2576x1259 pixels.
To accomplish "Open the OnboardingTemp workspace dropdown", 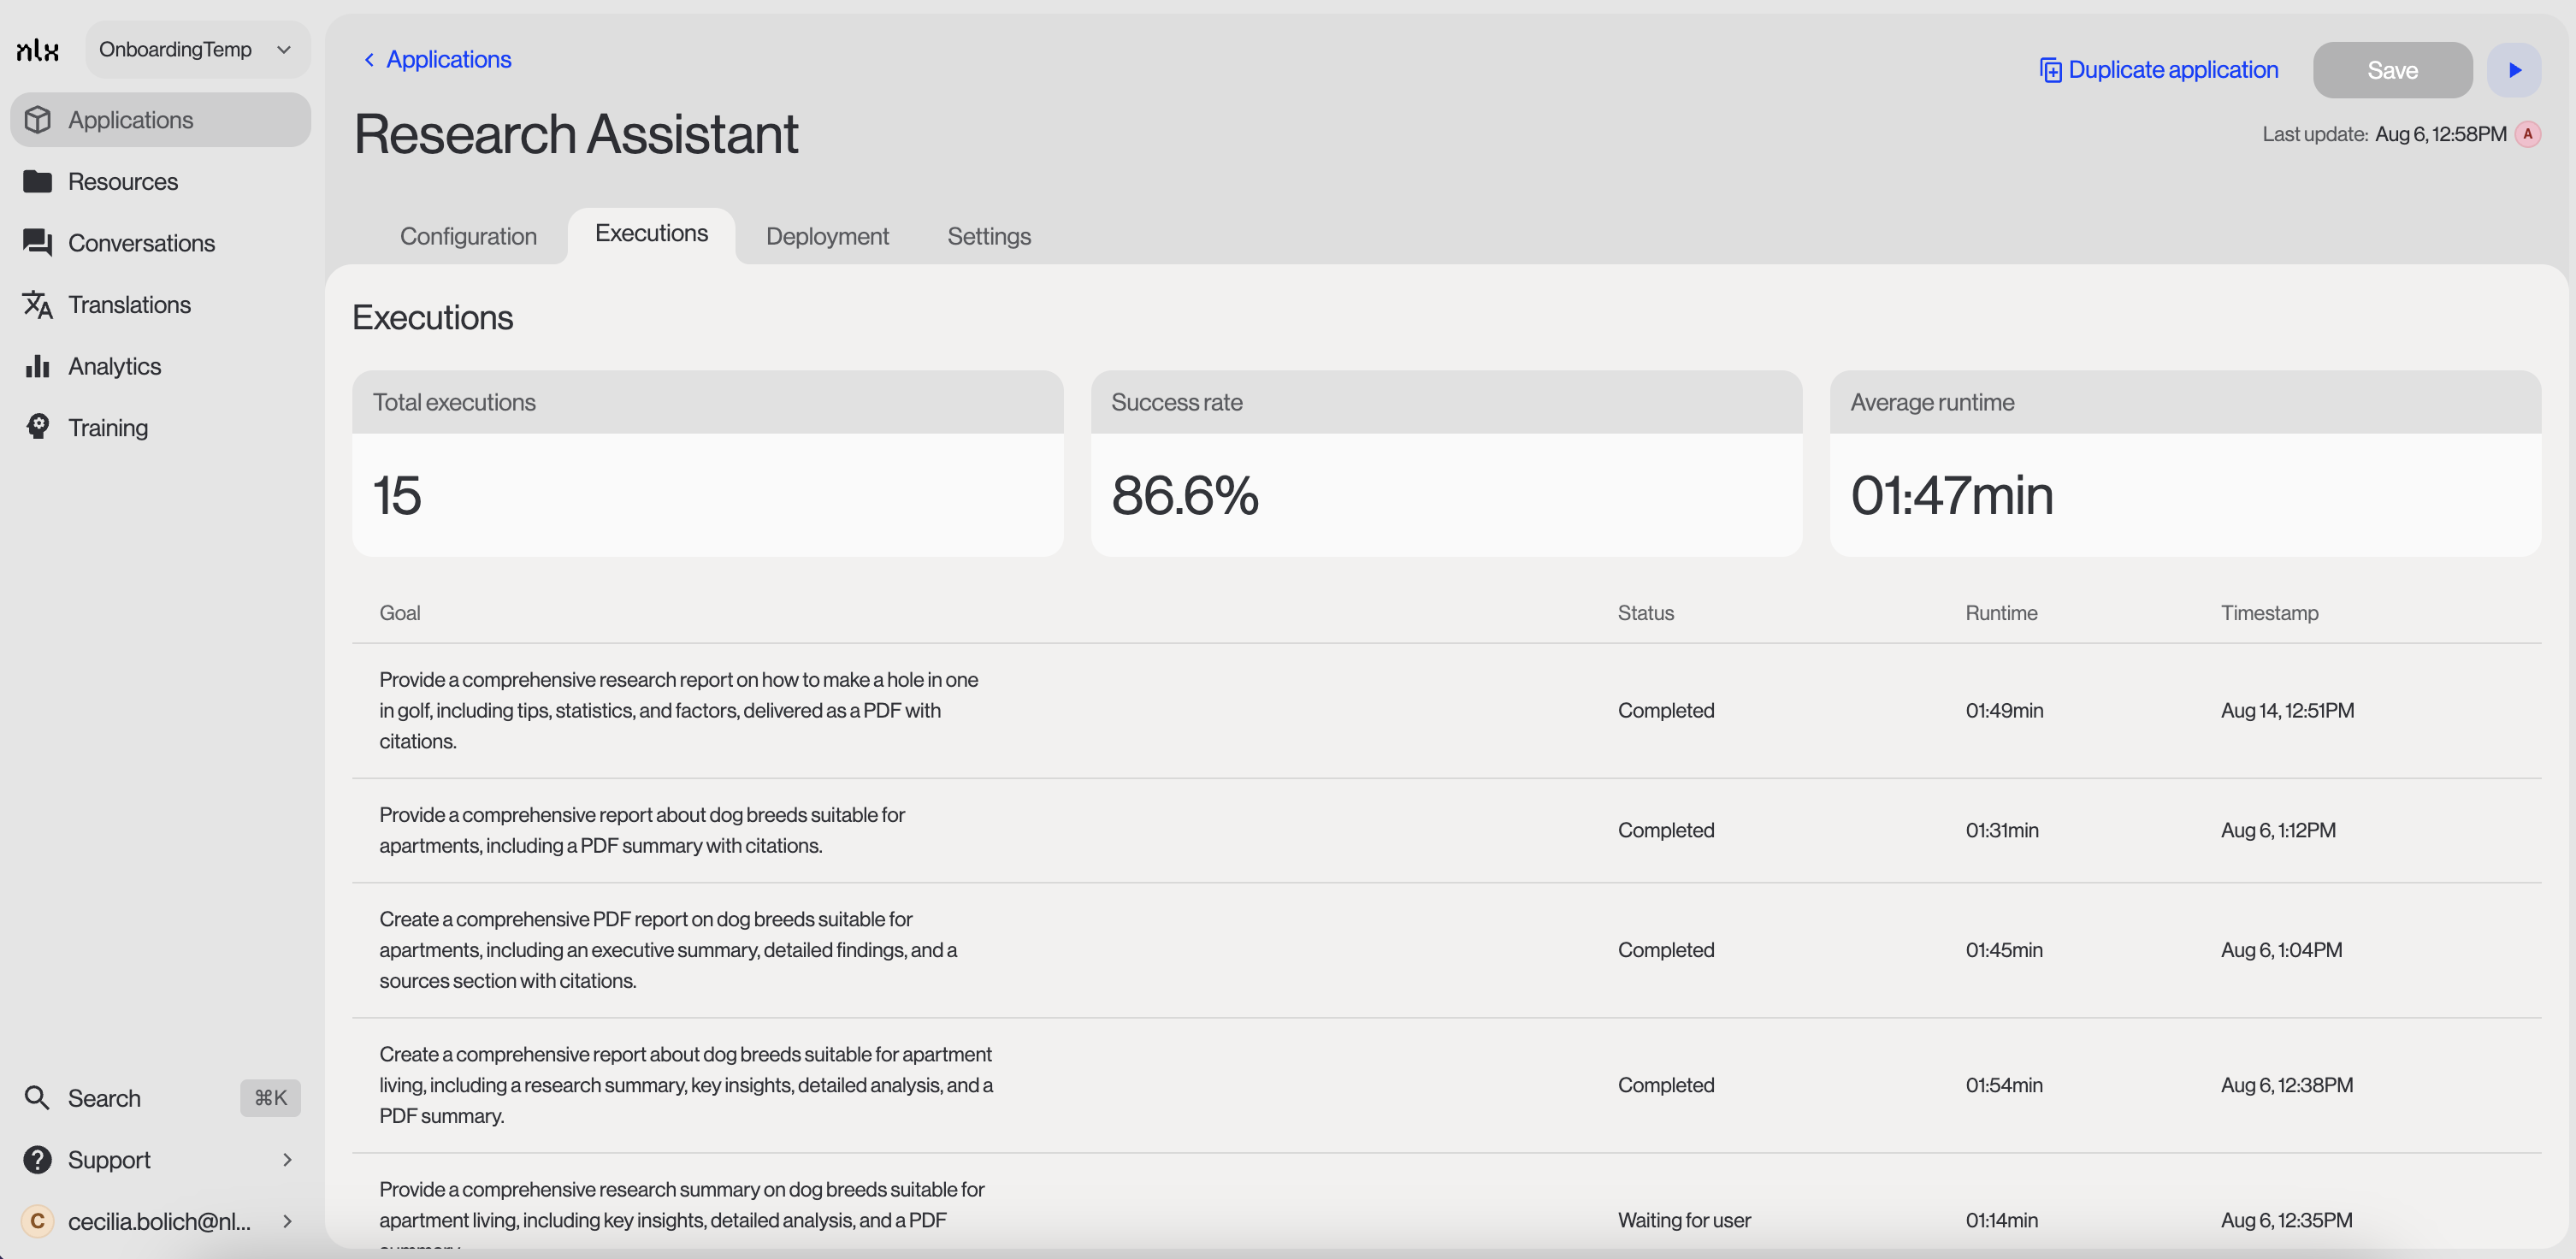I will coord(198,50).
